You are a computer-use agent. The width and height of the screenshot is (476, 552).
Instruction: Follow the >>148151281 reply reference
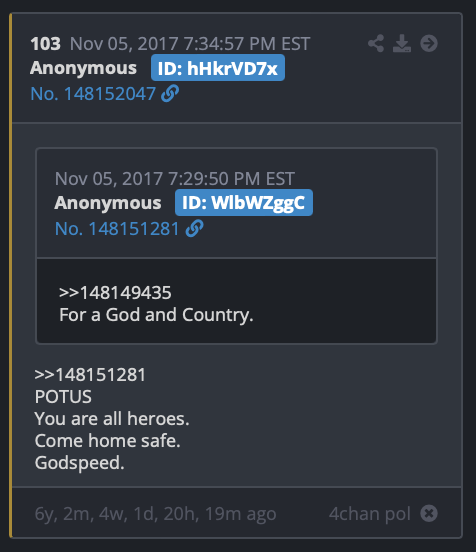coord(90,375)
